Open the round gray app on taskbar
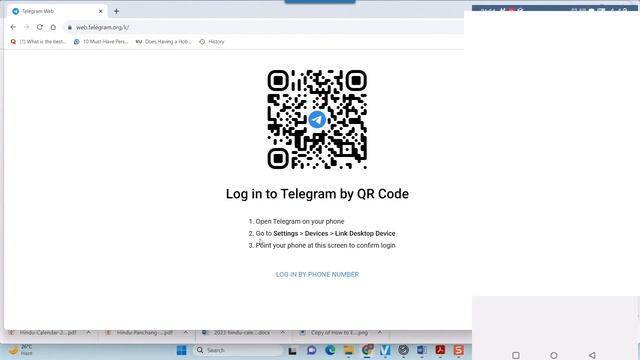Viewport: 640px width, 360px height. pos(403,350)
